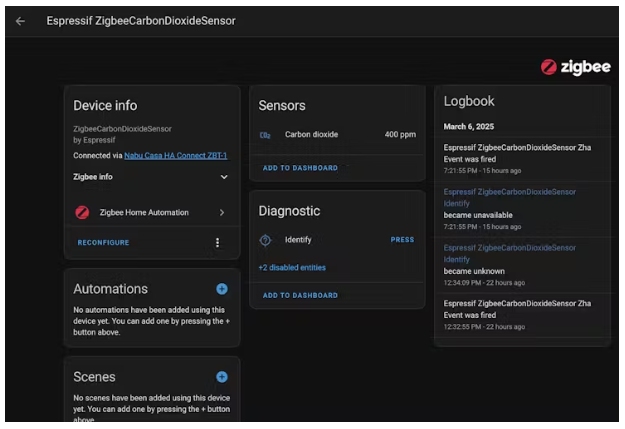Add a new automation with plus icon
The width and height of the screenshot is (625, 429).
click(222, 289)
